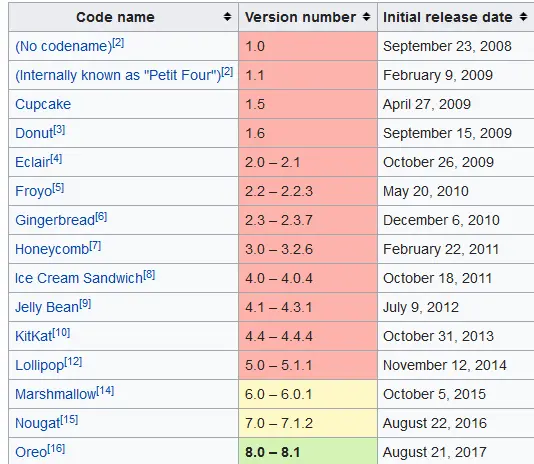Select the green 8.0 – 8.1 version cell

pos(308,451)
